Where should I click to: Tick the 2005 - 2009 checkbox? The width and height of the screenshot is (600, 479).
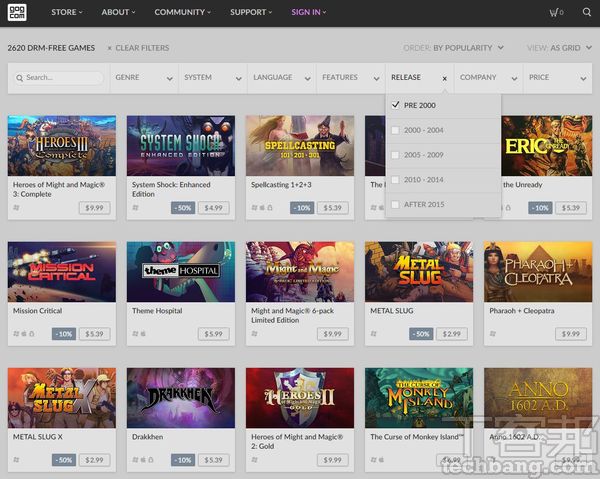click(397, 155)
